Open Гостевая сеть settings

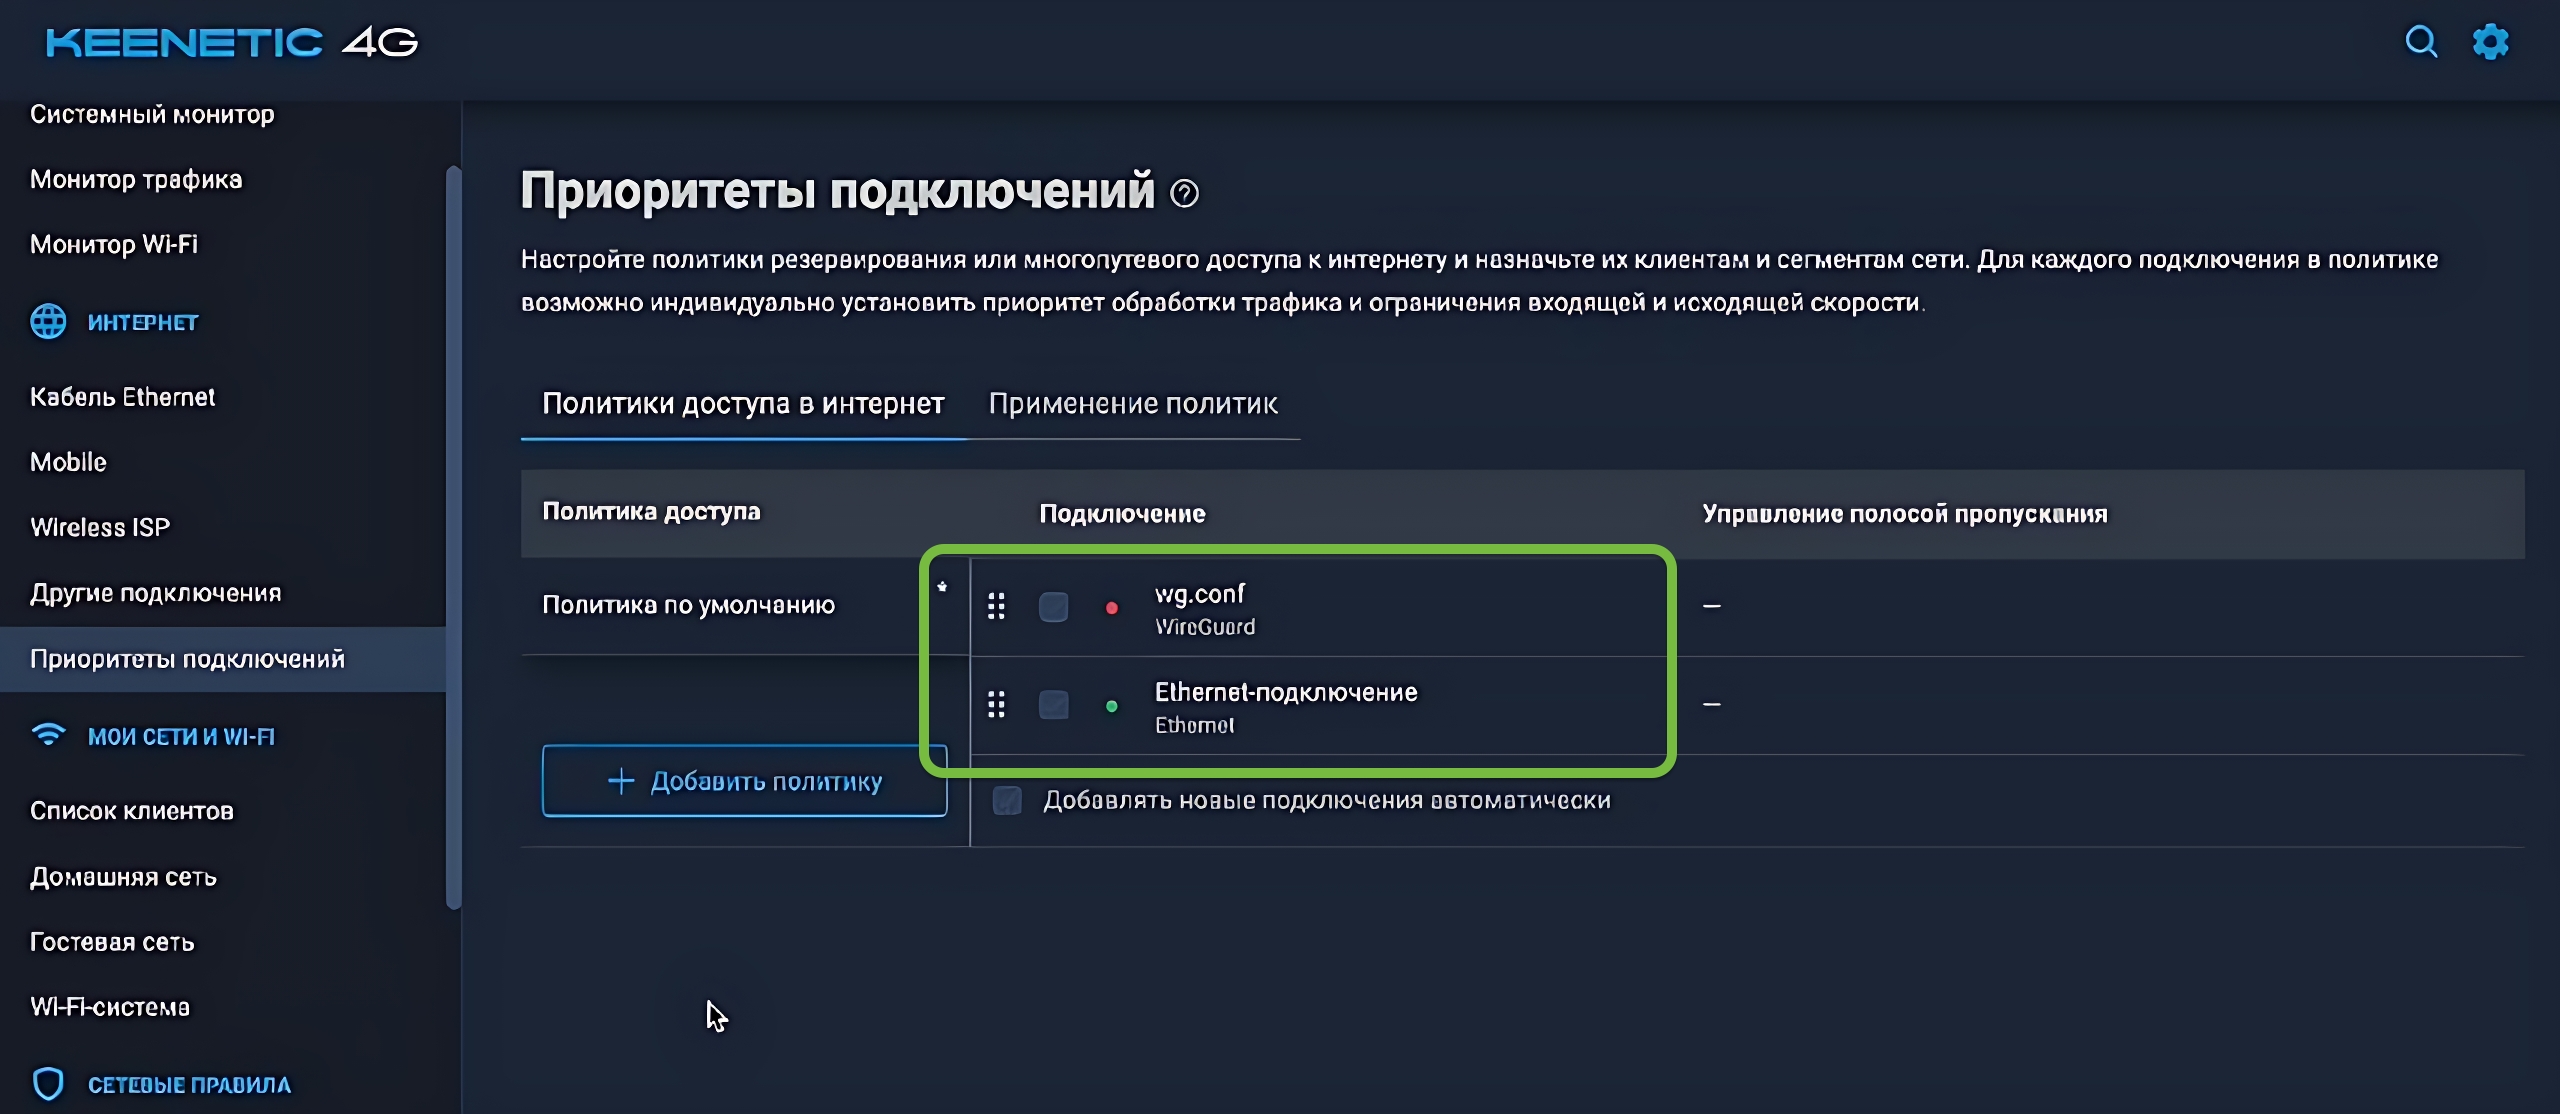112,942
